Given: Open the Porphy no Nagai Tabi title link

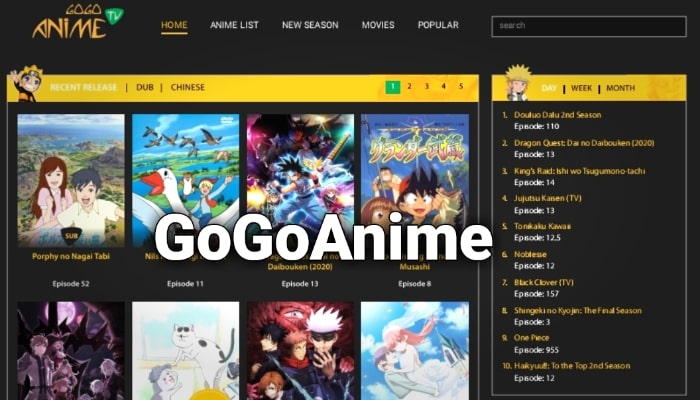Looking at the screenshot, I should tap(71, 256).
